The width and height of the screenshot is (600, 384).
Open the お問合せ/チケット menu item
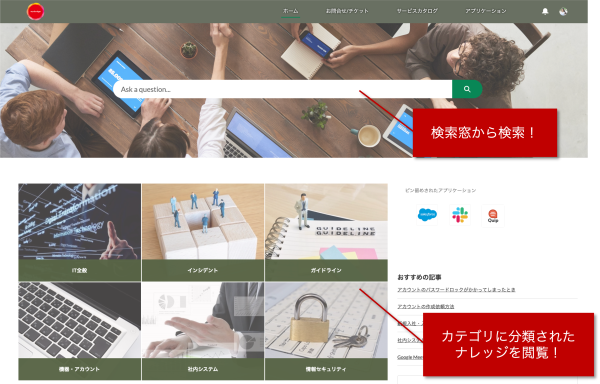click(347, 11)
